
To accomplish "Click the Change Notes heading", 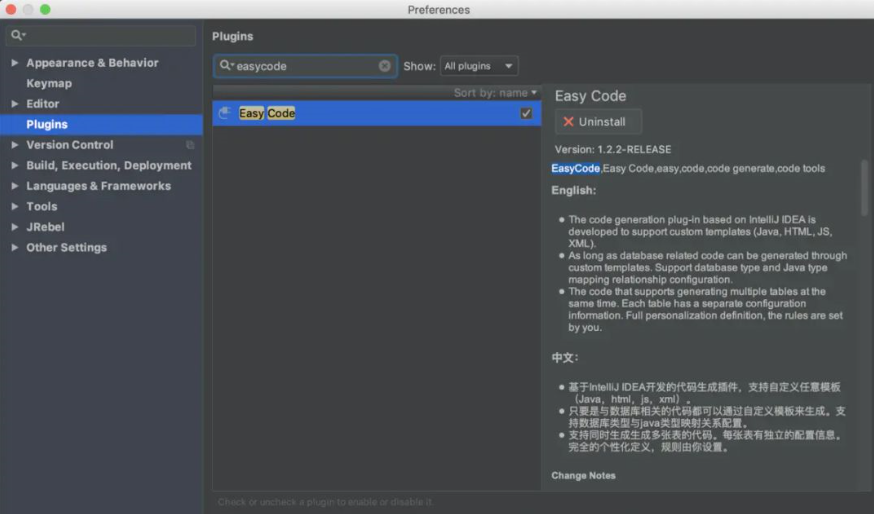I will pos(583,476).
